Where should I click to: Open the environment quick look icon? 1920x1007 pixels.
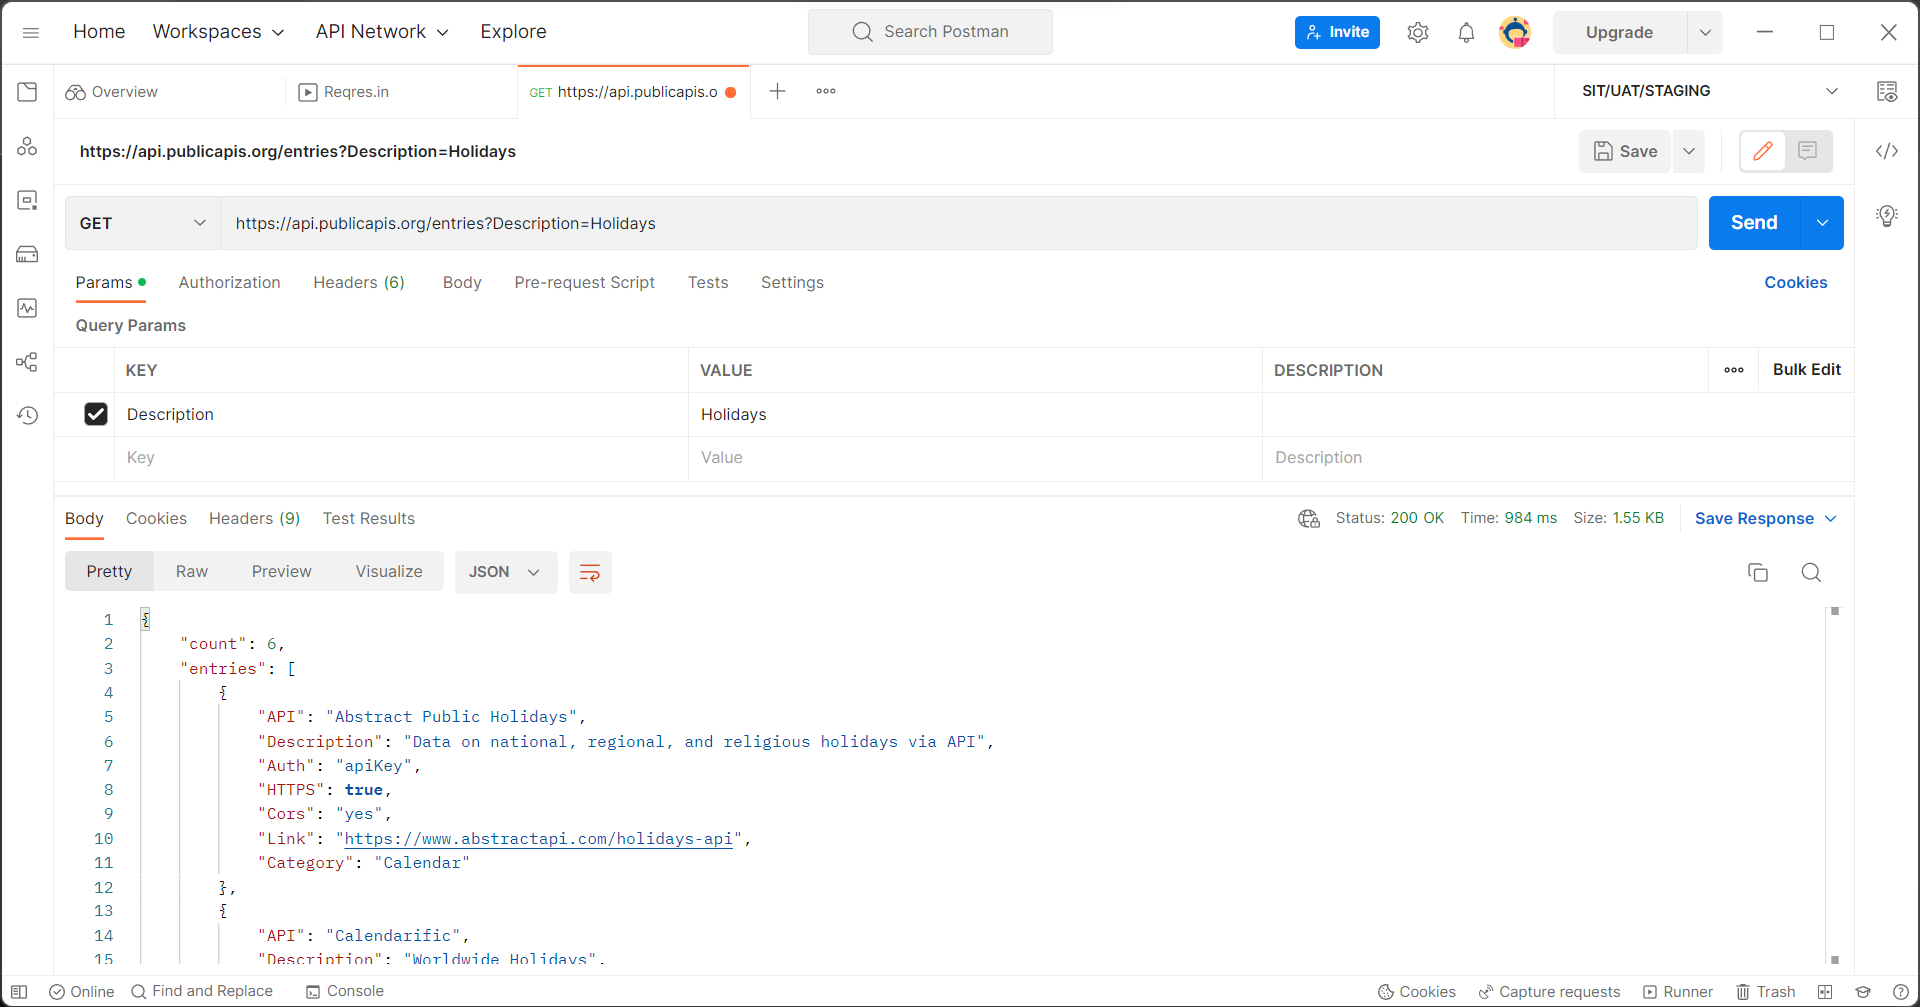1887,91
